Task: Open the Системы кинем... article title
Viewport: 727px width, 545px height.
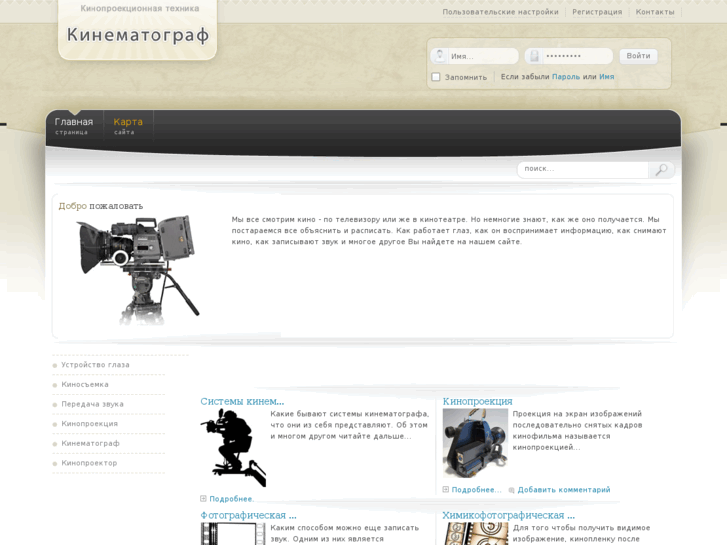Action: (242, 401)
